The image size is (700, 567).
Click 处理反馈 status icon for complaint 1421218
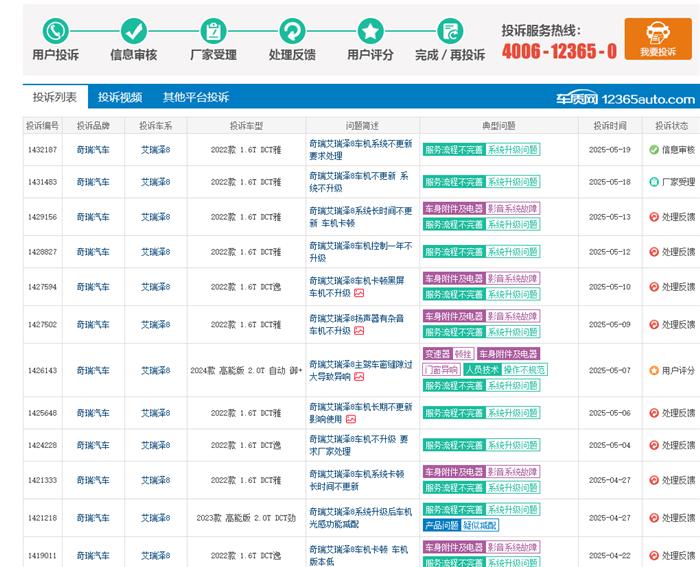[x=654, y=518]
